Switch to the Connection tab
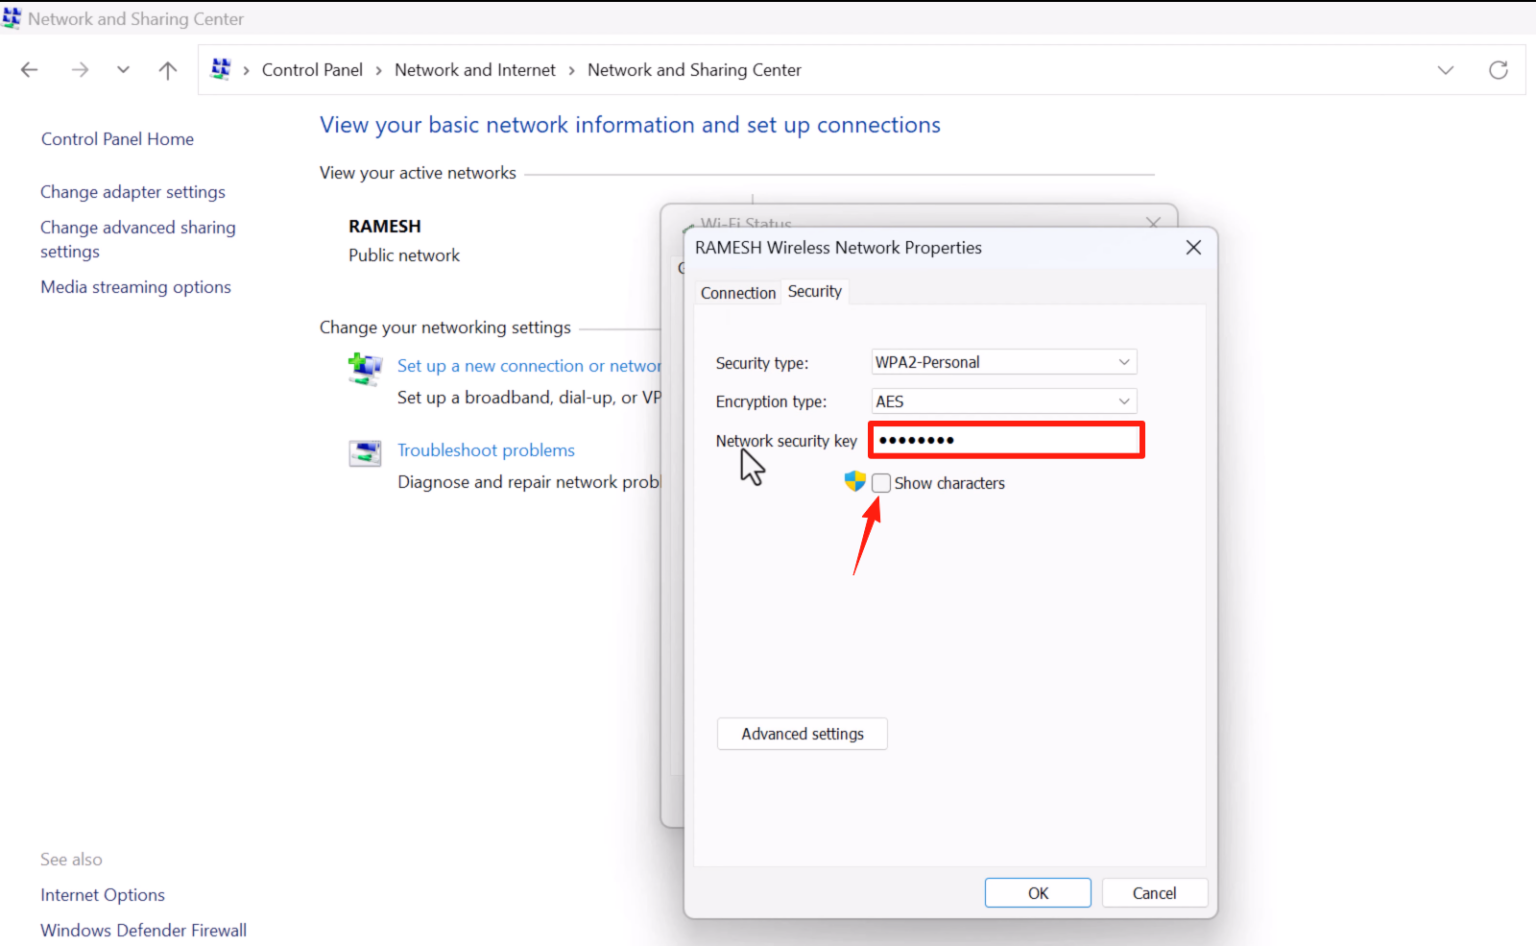The image size is (1536, 946). [738, 292]
